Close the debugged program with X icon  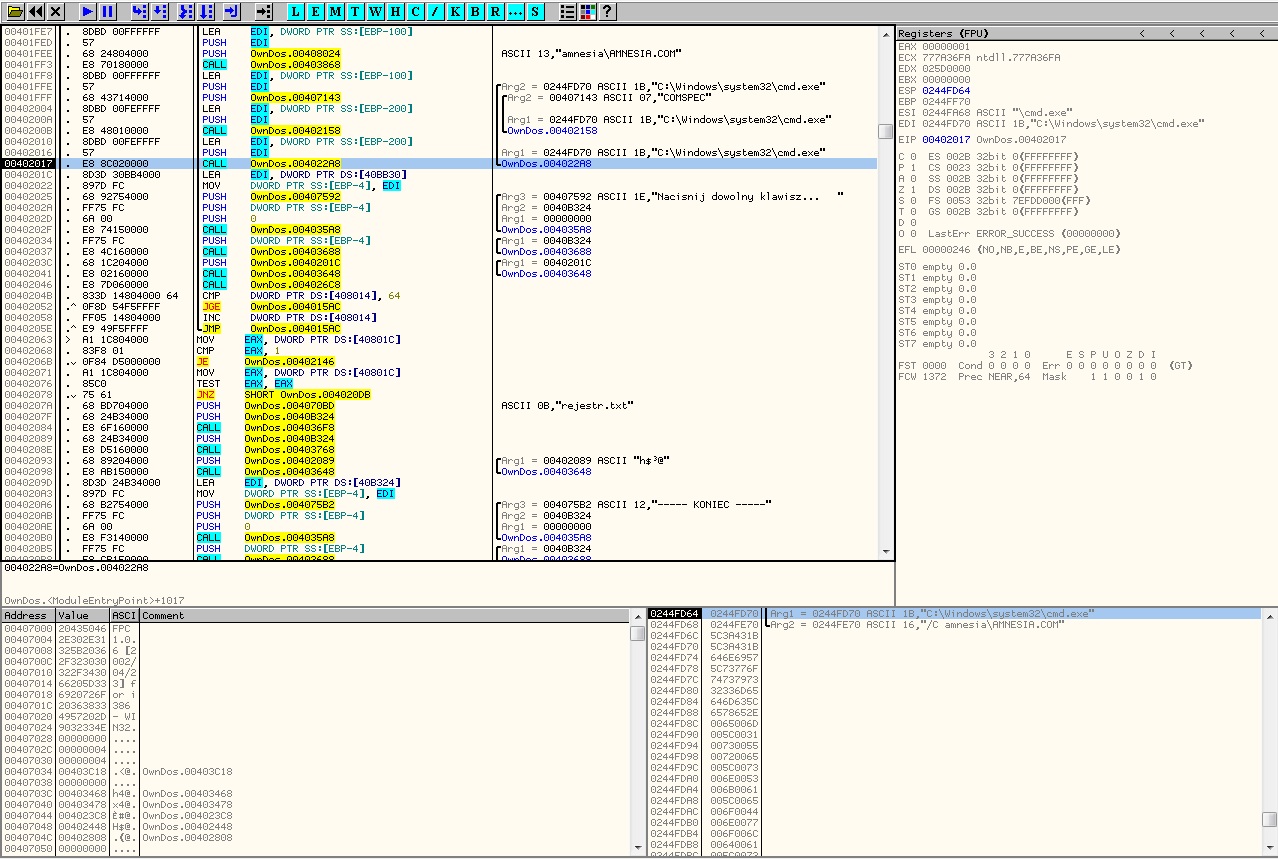point(56,12)
